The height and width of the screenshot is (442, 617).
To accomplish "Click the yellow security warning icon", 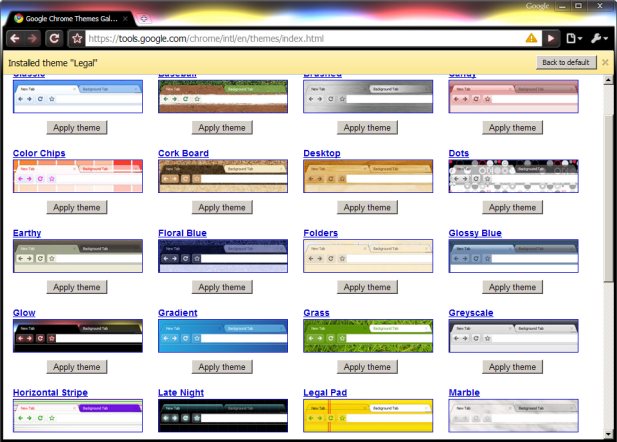I will point(531,38).
